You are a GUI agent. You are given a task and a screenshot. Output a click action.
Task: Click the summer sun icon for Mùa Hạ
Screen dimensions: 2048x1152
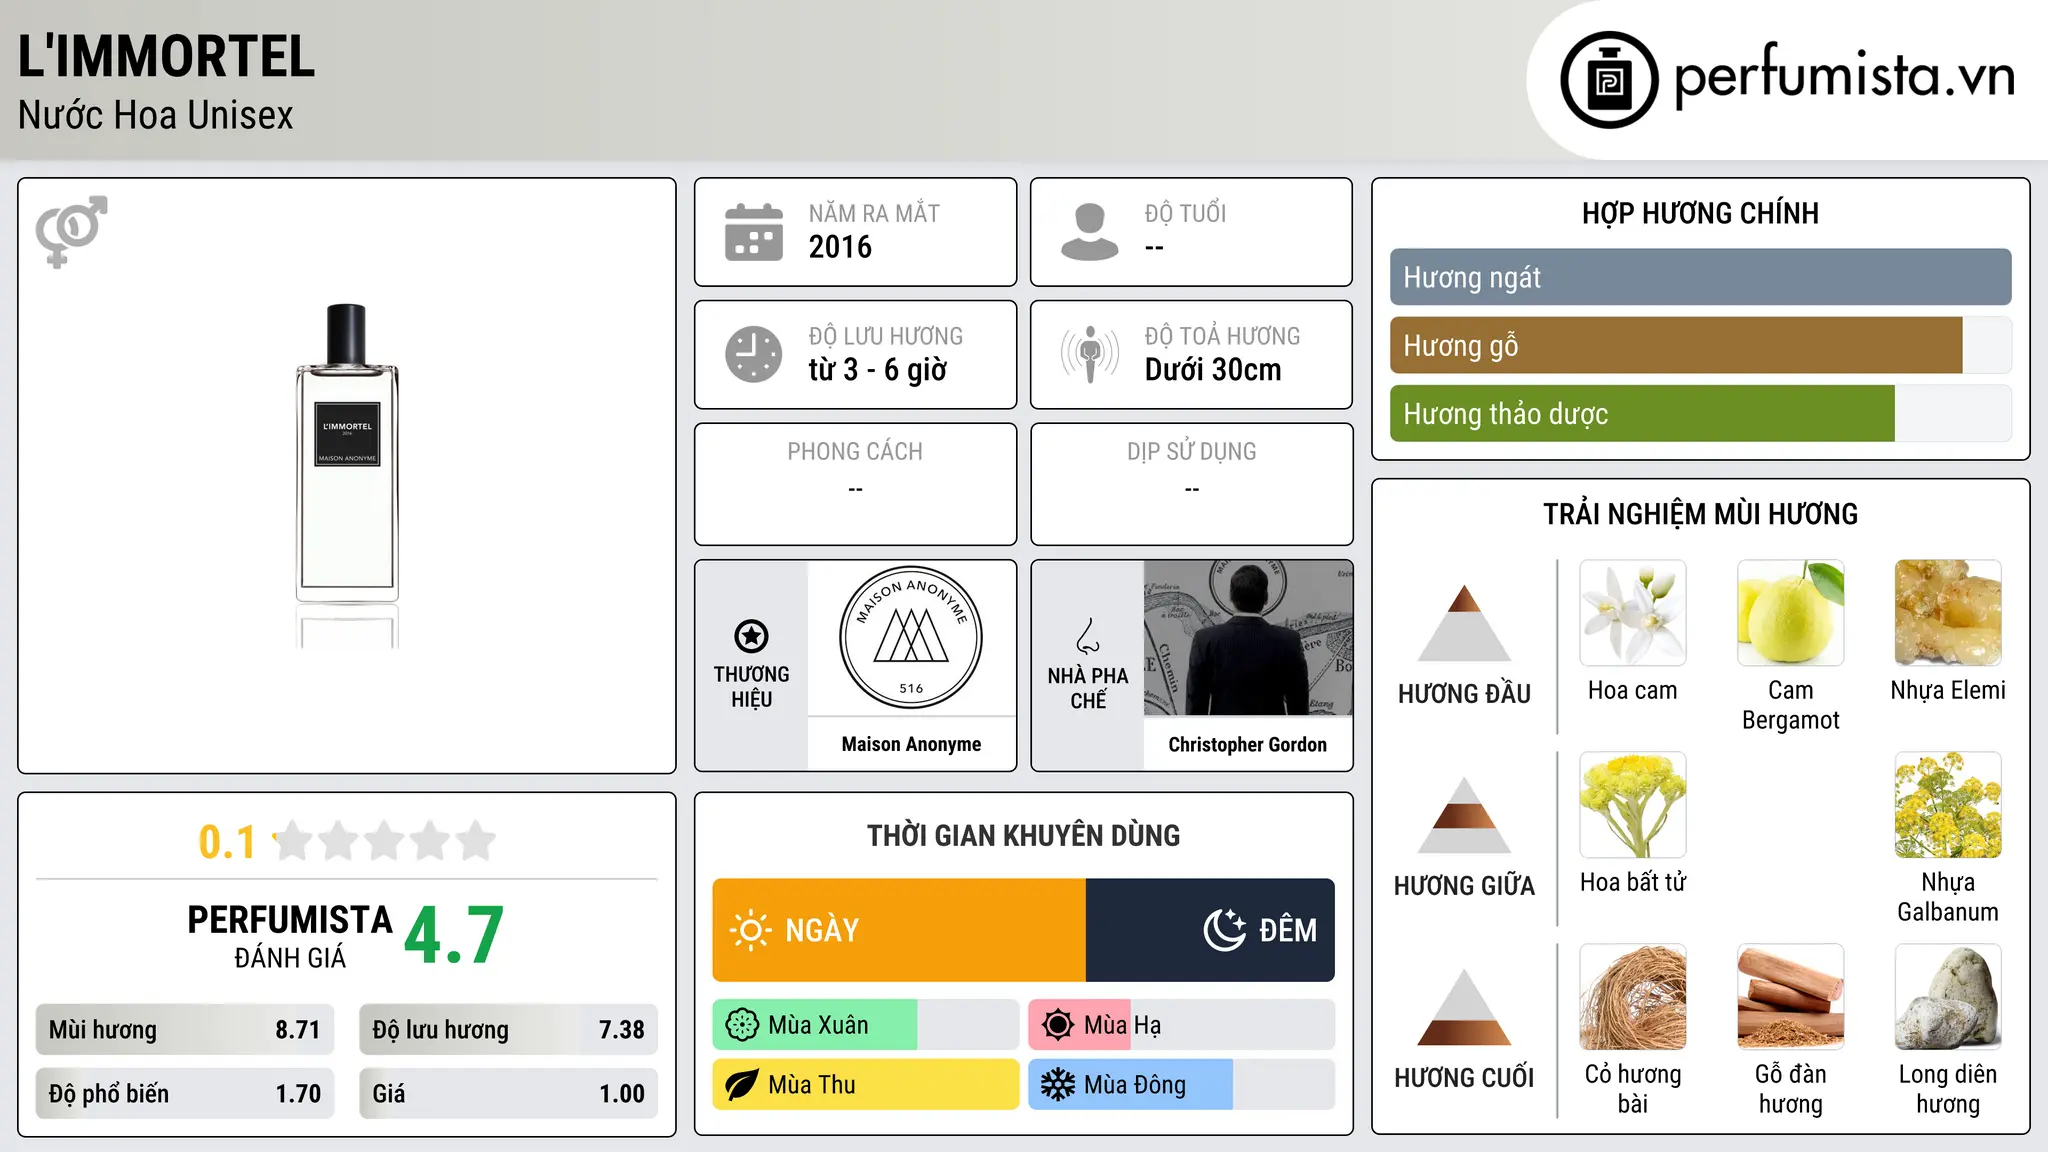tap(1058, 1025)
